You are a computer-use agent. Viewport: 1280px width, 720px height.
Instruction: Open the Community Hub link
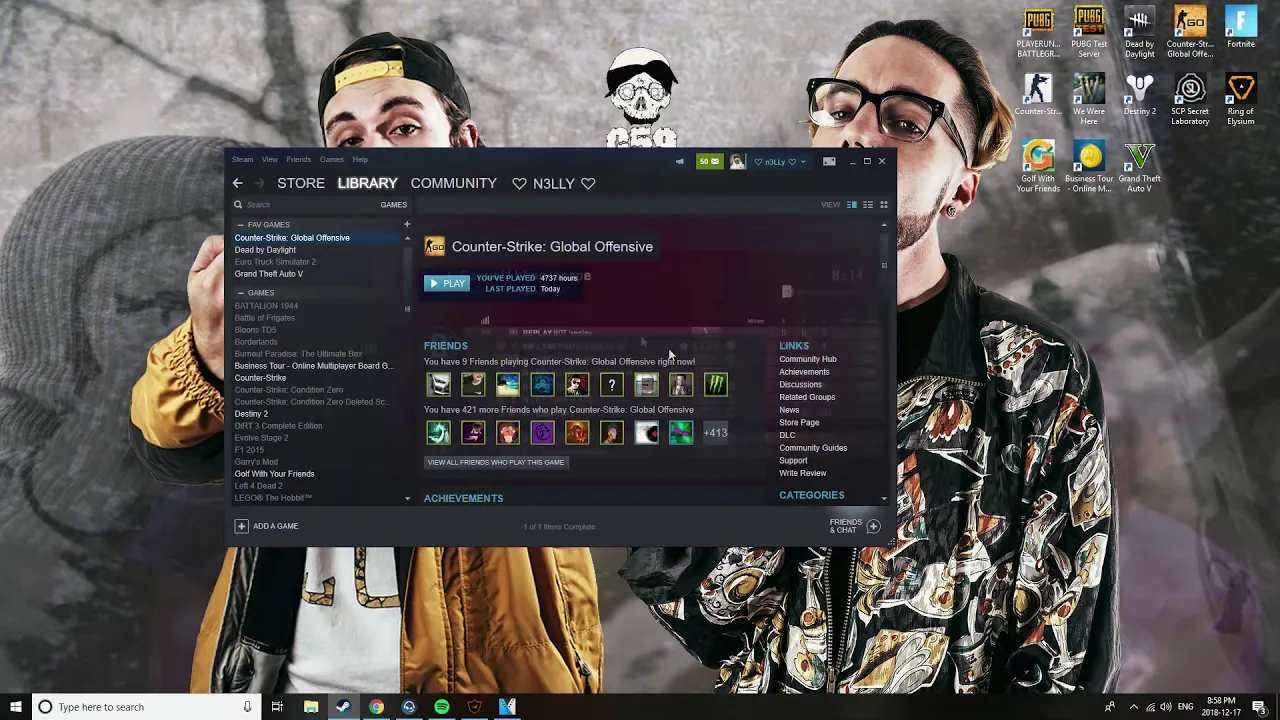coord(808,359)
